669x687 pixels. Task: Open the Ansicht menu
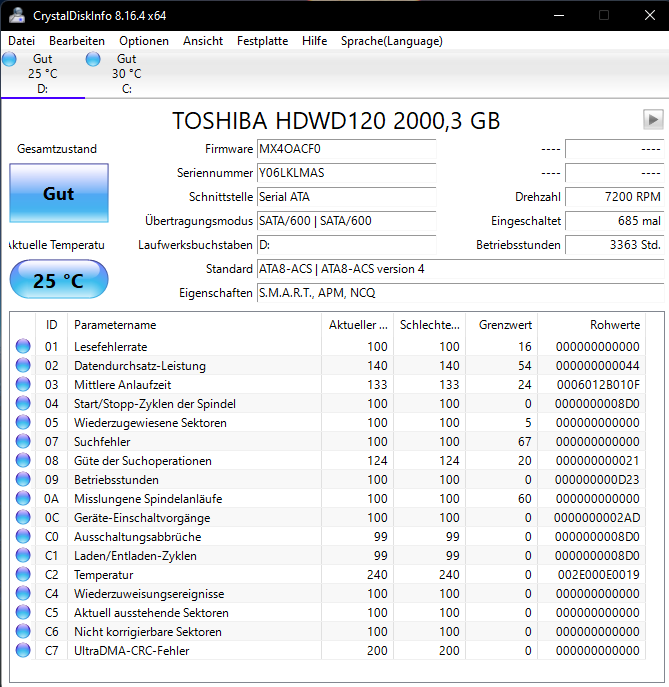click(203, 41)
